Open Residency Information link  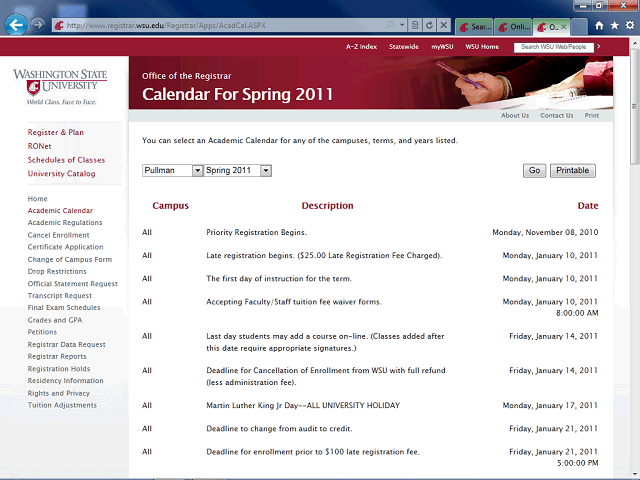coord(65,380)
